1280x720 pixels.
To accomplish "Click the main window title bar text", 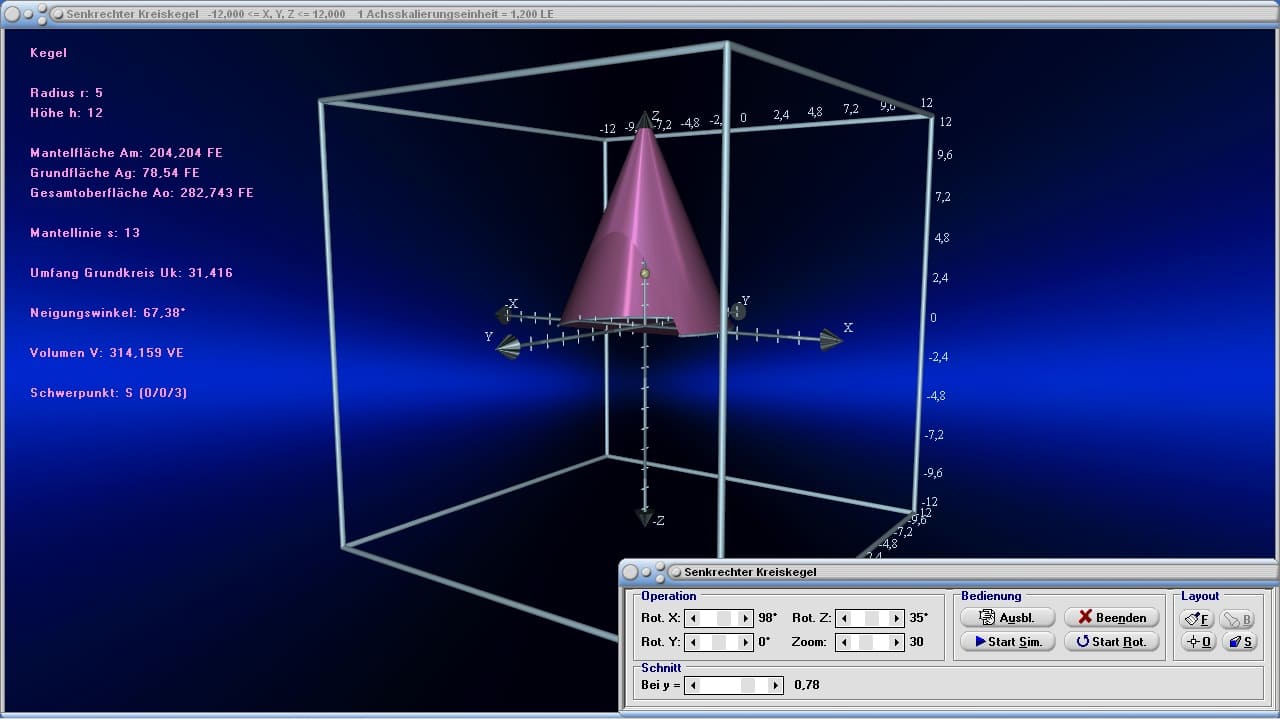I will point(310,14).
